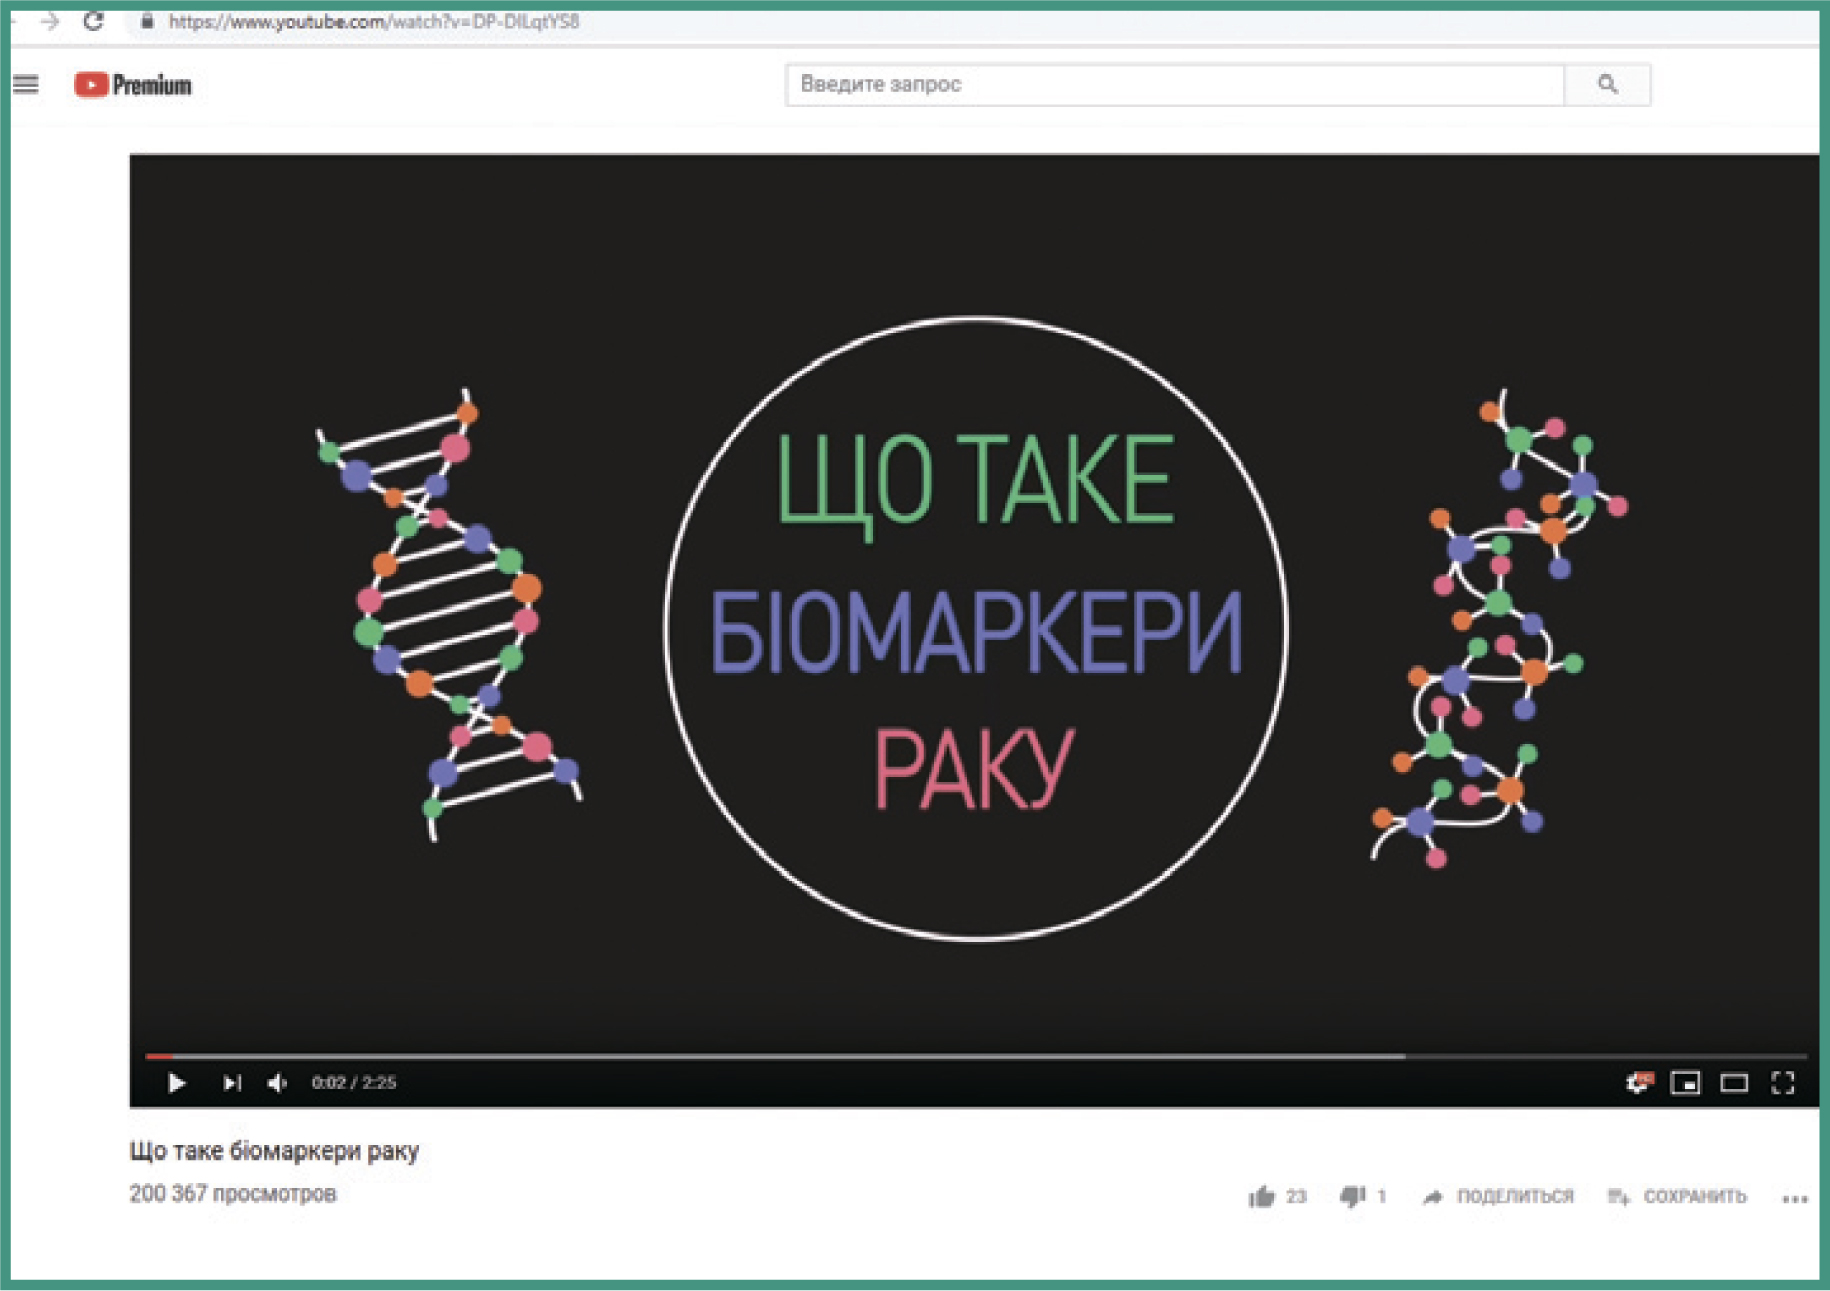The height and width of the screenshot is (1291, 1830).
Task: Click the padlock site security icon
Action: [147, 21]
